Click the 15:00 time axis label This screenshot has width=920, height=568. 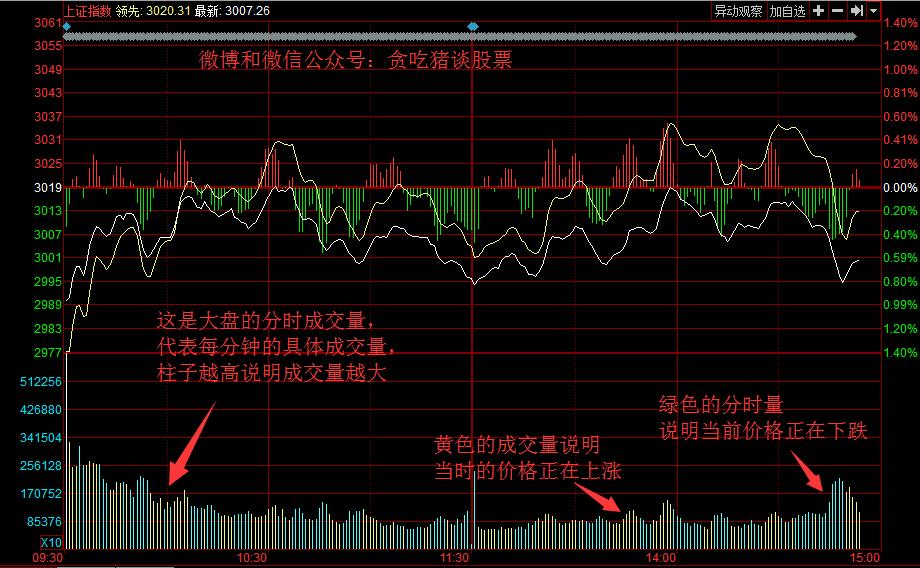click(x=865, y=557)
